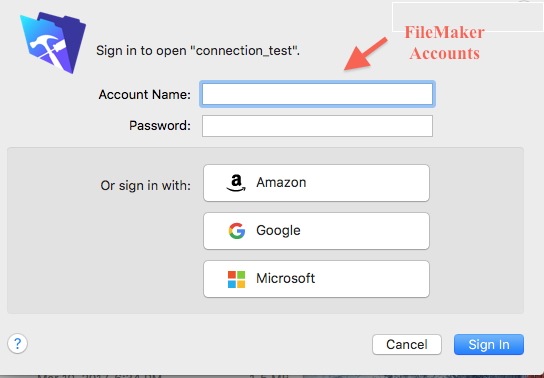Select the Microsoft sign-in button
Image resolution: width=544 pixels, height=378 pixels.
point(316,279)
